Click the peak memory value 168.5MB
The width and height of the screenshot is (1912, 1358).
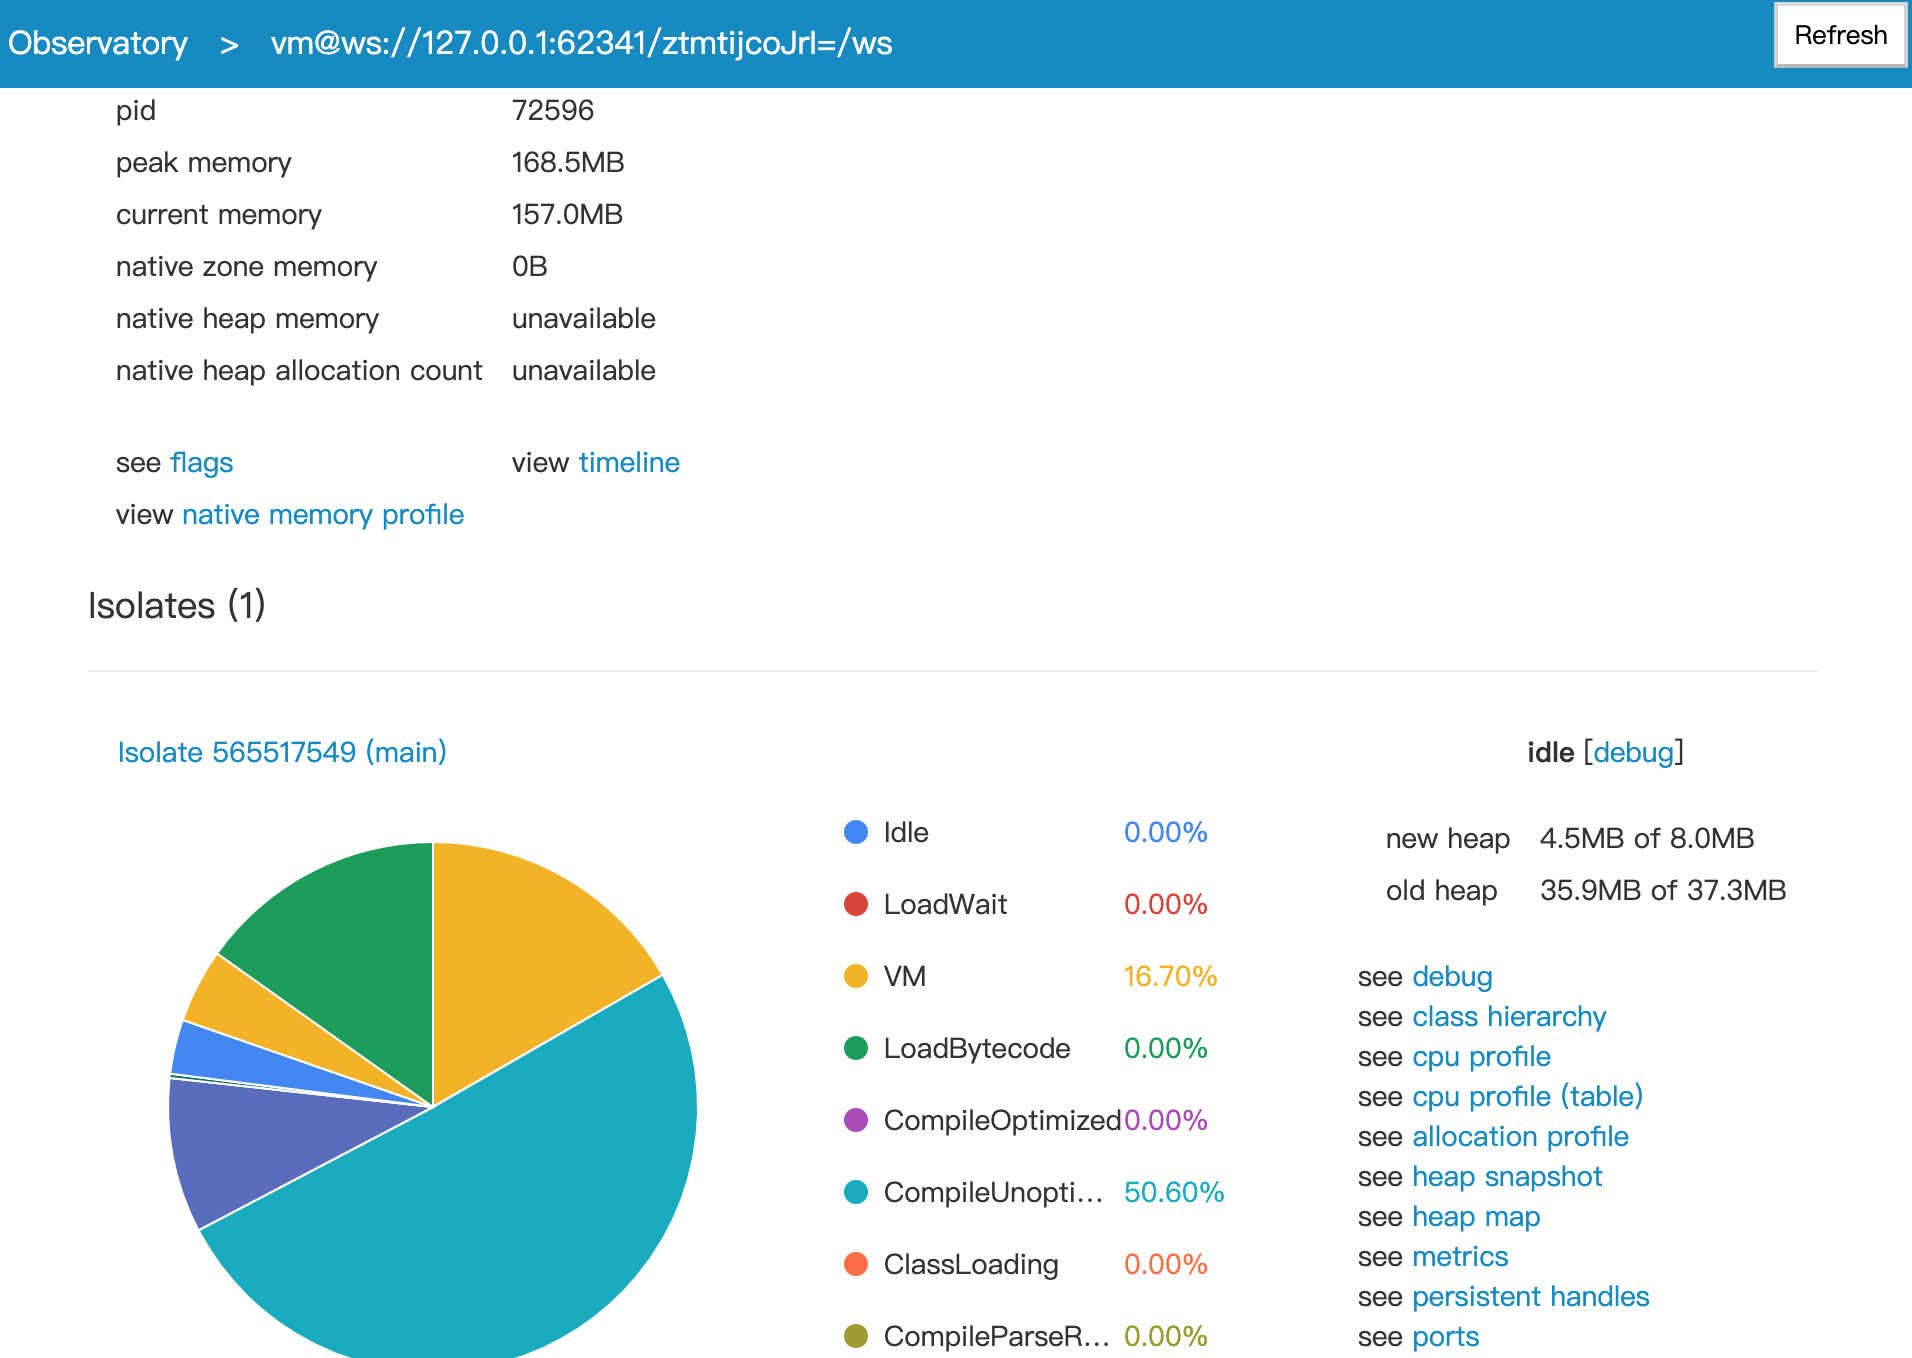(x=568, y=162)
